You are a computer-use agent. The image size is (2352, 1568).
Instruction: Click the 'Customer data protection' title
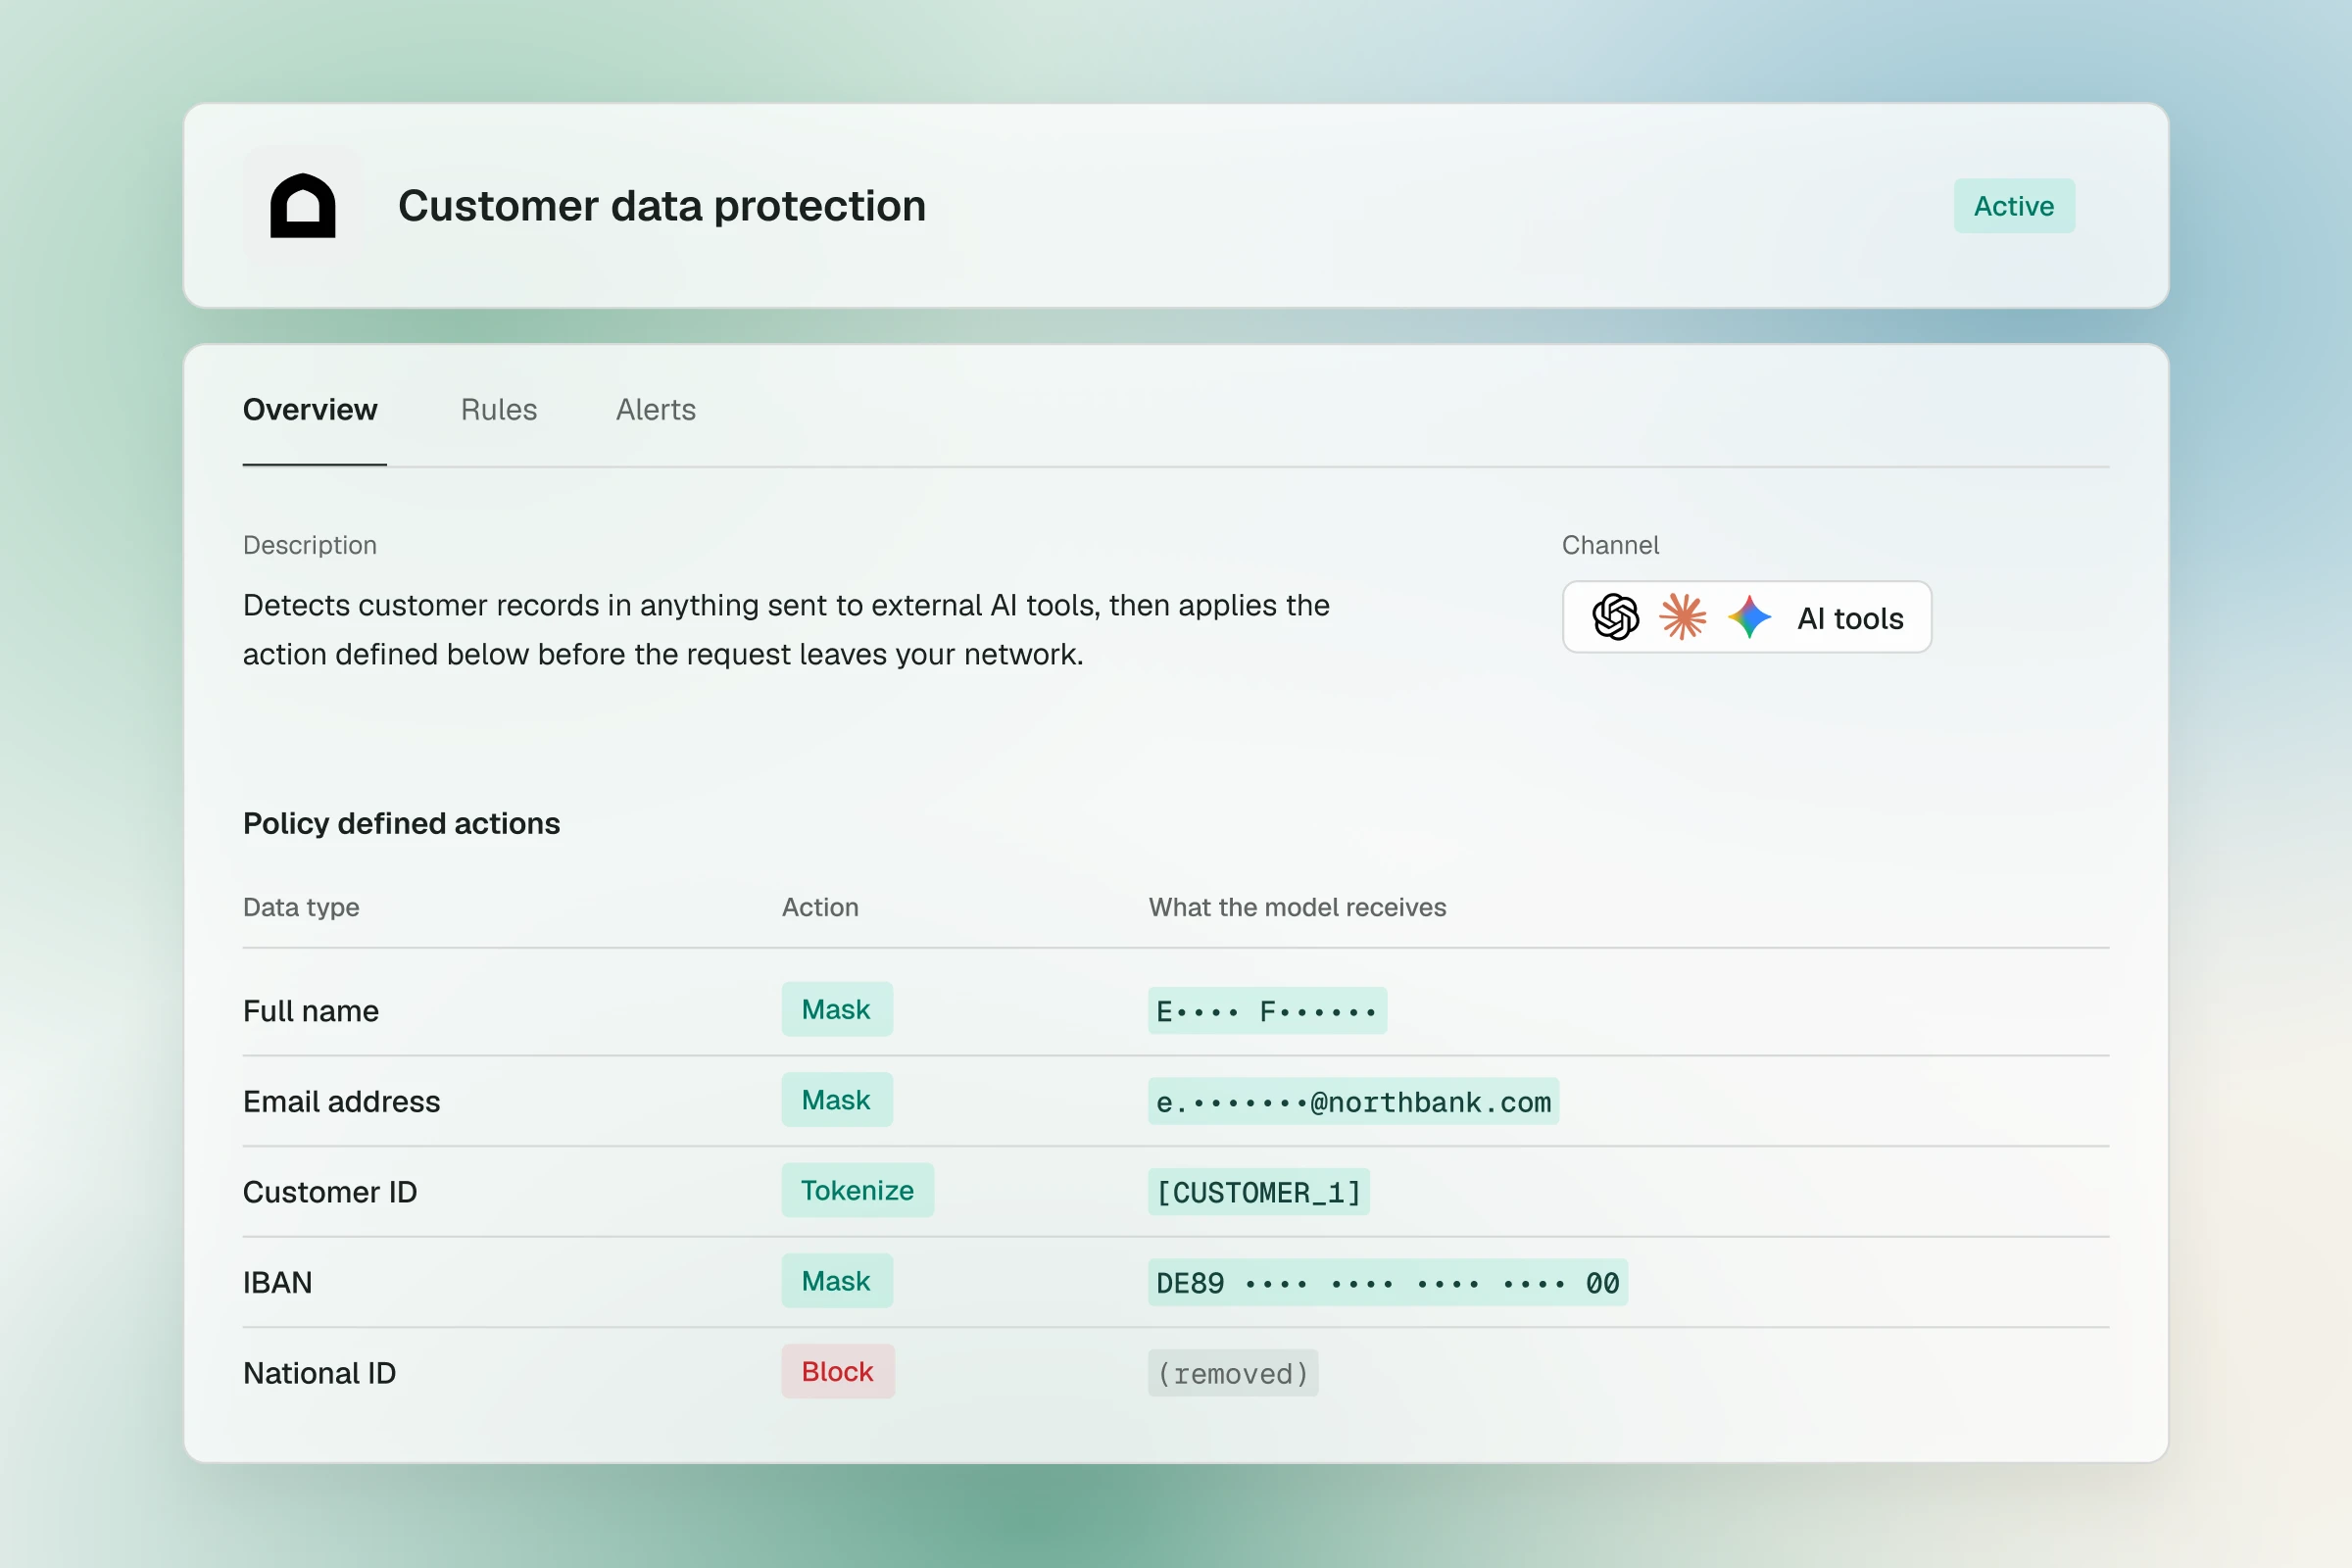click(x=662, y=206)
